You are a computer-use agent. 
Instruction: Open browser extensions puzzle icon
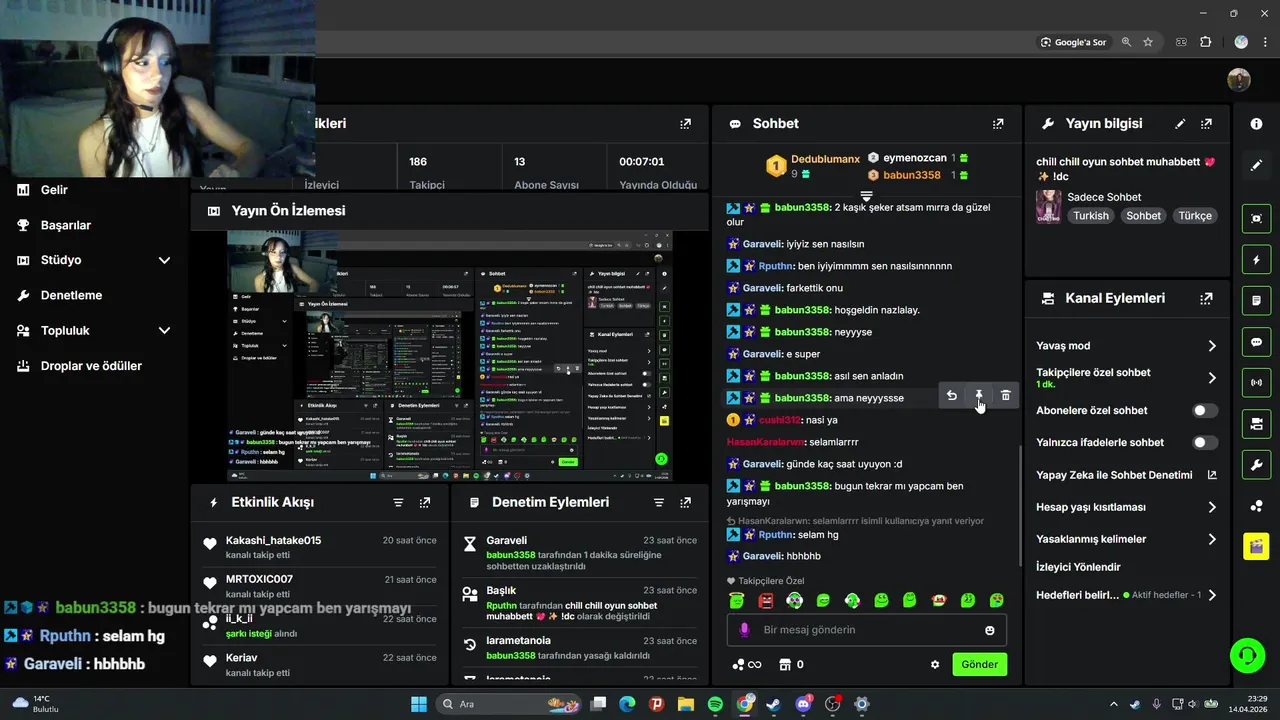pos(1205,42)
